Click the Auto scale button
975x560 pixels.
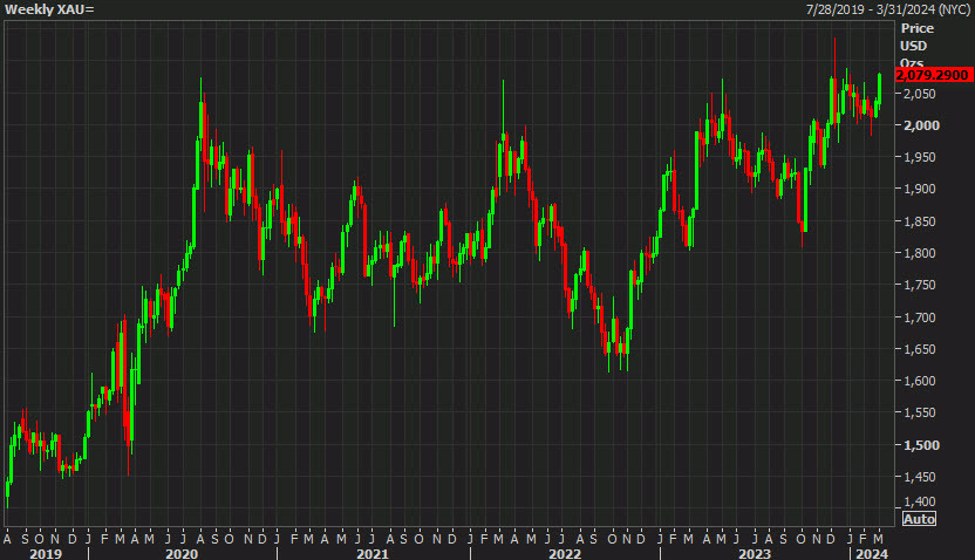pos(920,519)
